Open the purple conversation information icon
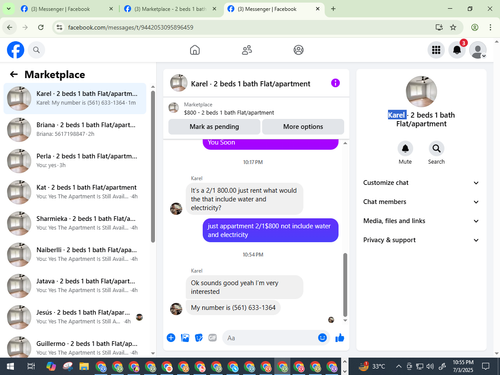Screen dimensions: 500x375 [335, 83]
